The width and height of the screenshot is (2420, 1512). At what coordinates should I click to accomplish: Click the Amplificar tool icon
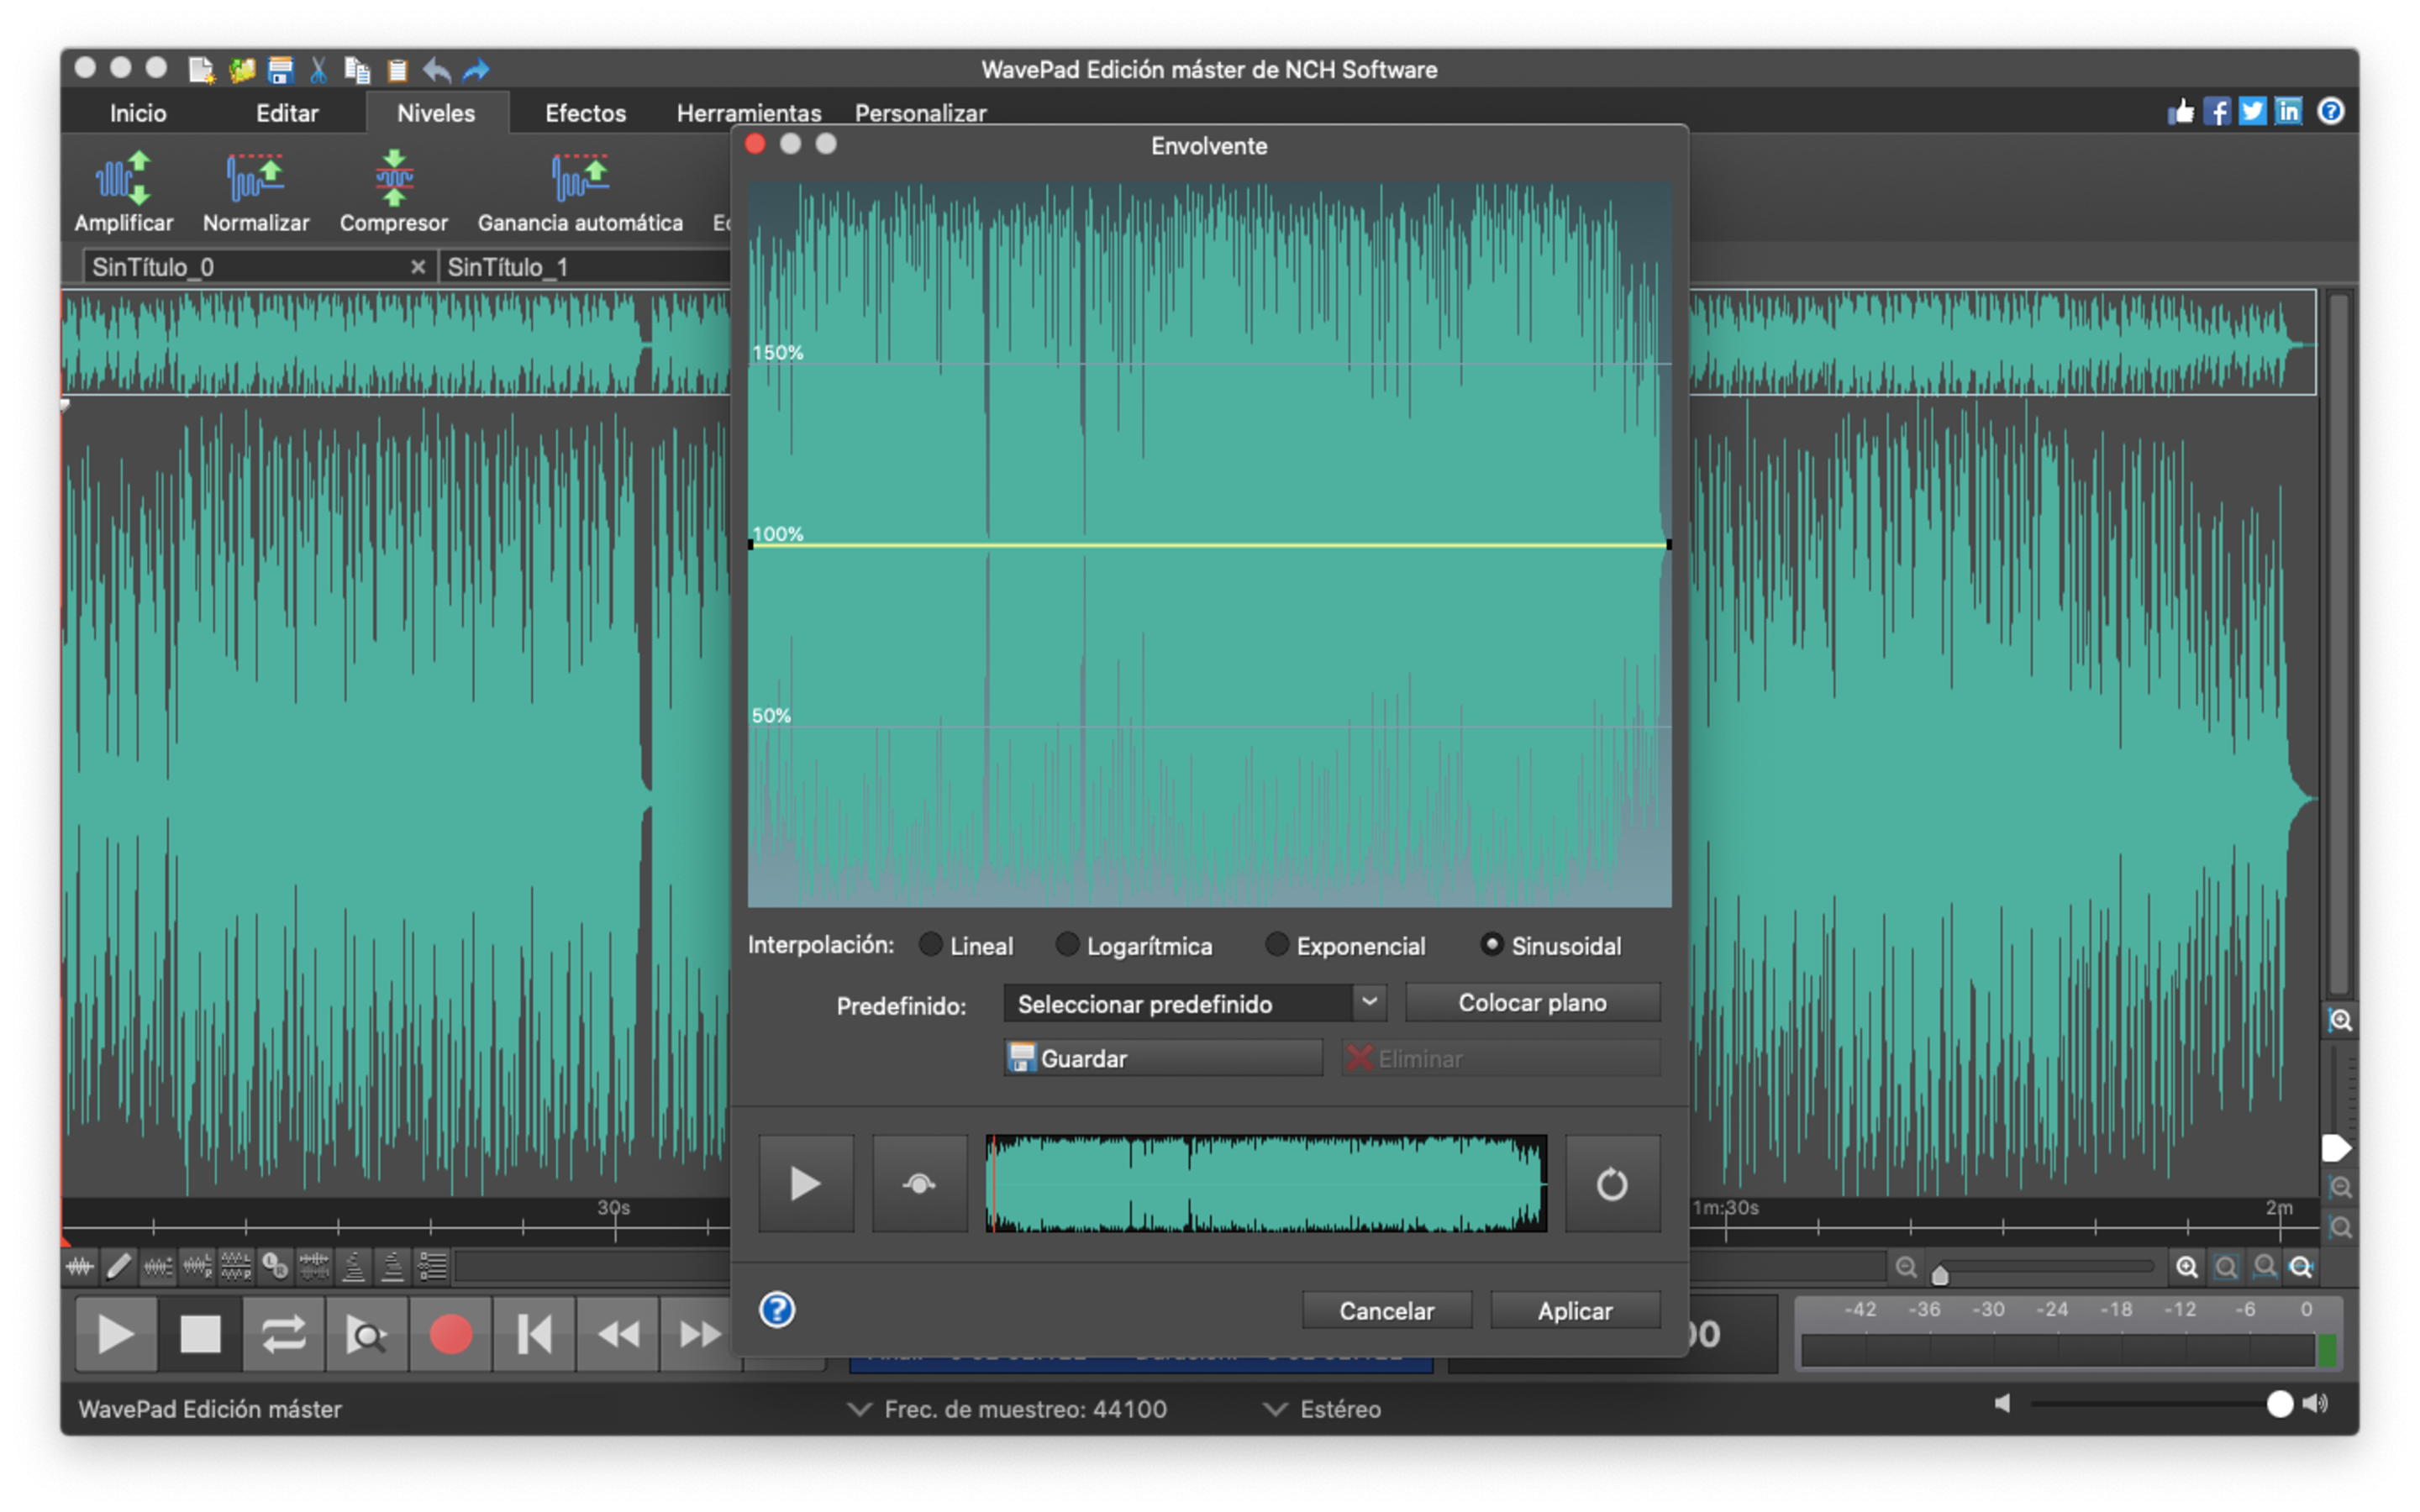tap(123, 177)
